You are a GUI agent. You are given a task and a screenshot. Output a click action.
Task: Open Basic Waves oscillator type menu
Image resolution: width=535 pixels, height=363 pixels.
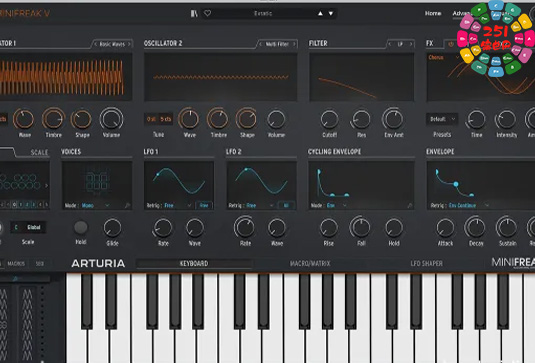click(x=112, y=44)
